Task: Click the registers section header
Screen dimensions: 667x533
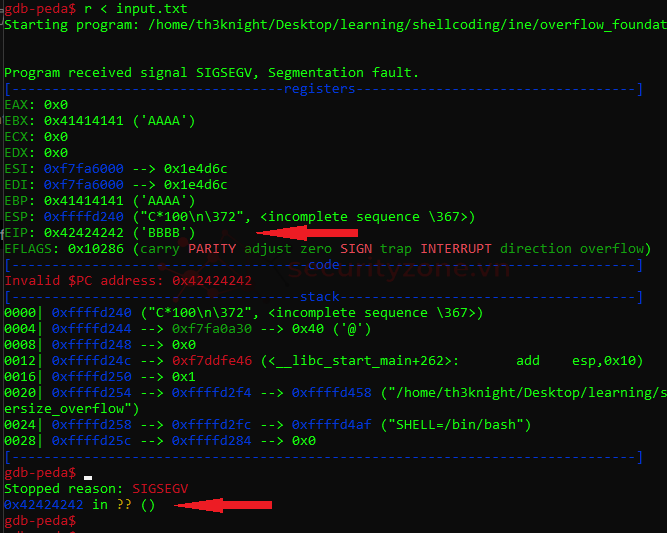Action: [x=319, y=88]
